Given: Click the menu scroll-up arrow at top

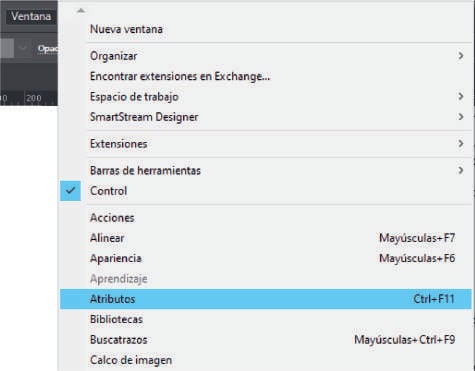Looking at the screenshot, I should [x=81, y=11].
